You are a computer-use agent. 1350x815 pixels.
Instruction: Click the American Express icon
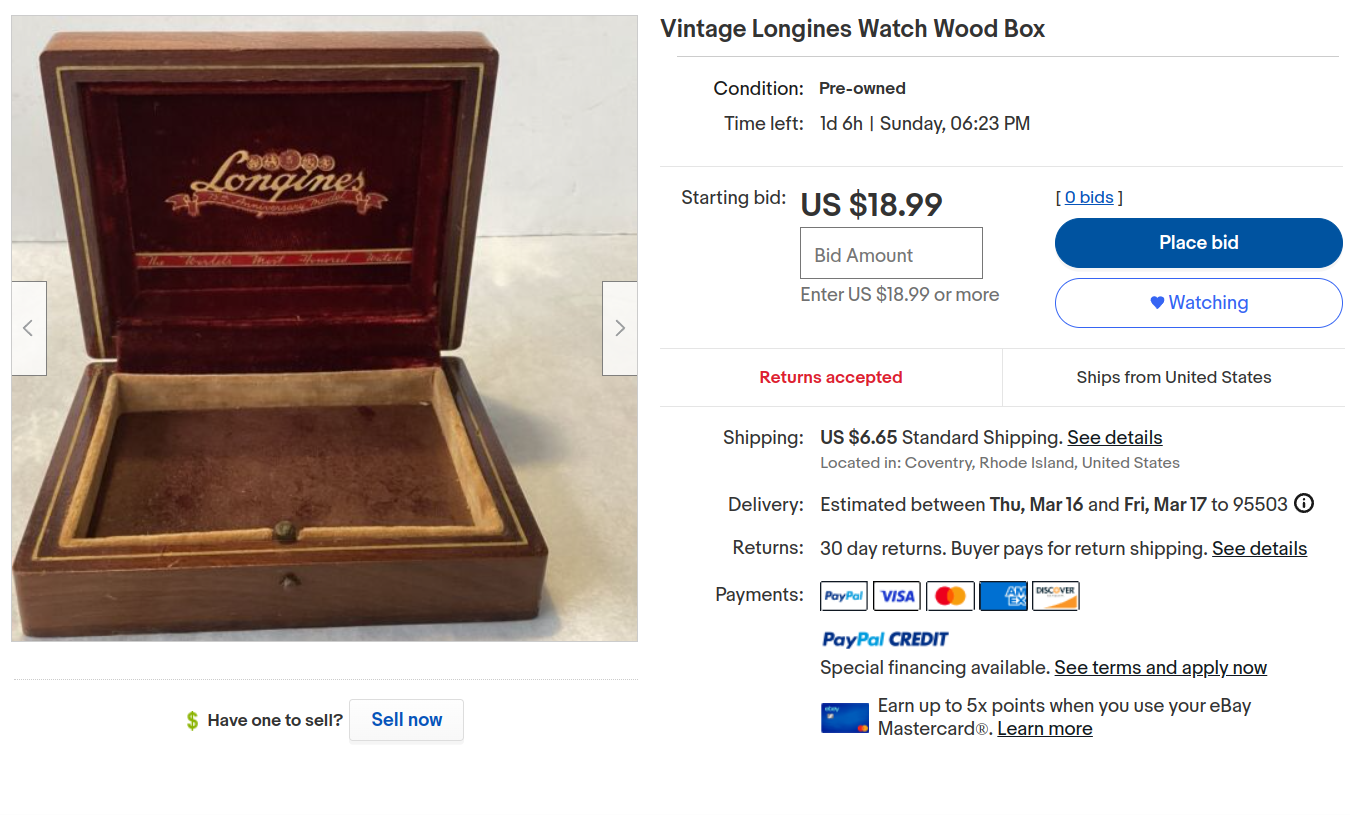(1003, 596)
